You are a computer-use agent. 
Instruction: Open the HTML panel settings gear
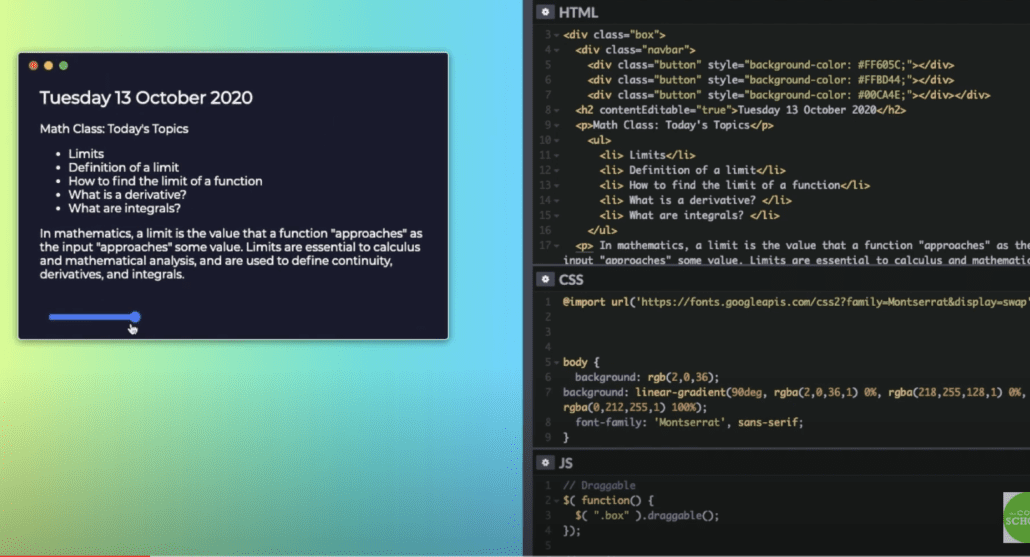point(545,12)
